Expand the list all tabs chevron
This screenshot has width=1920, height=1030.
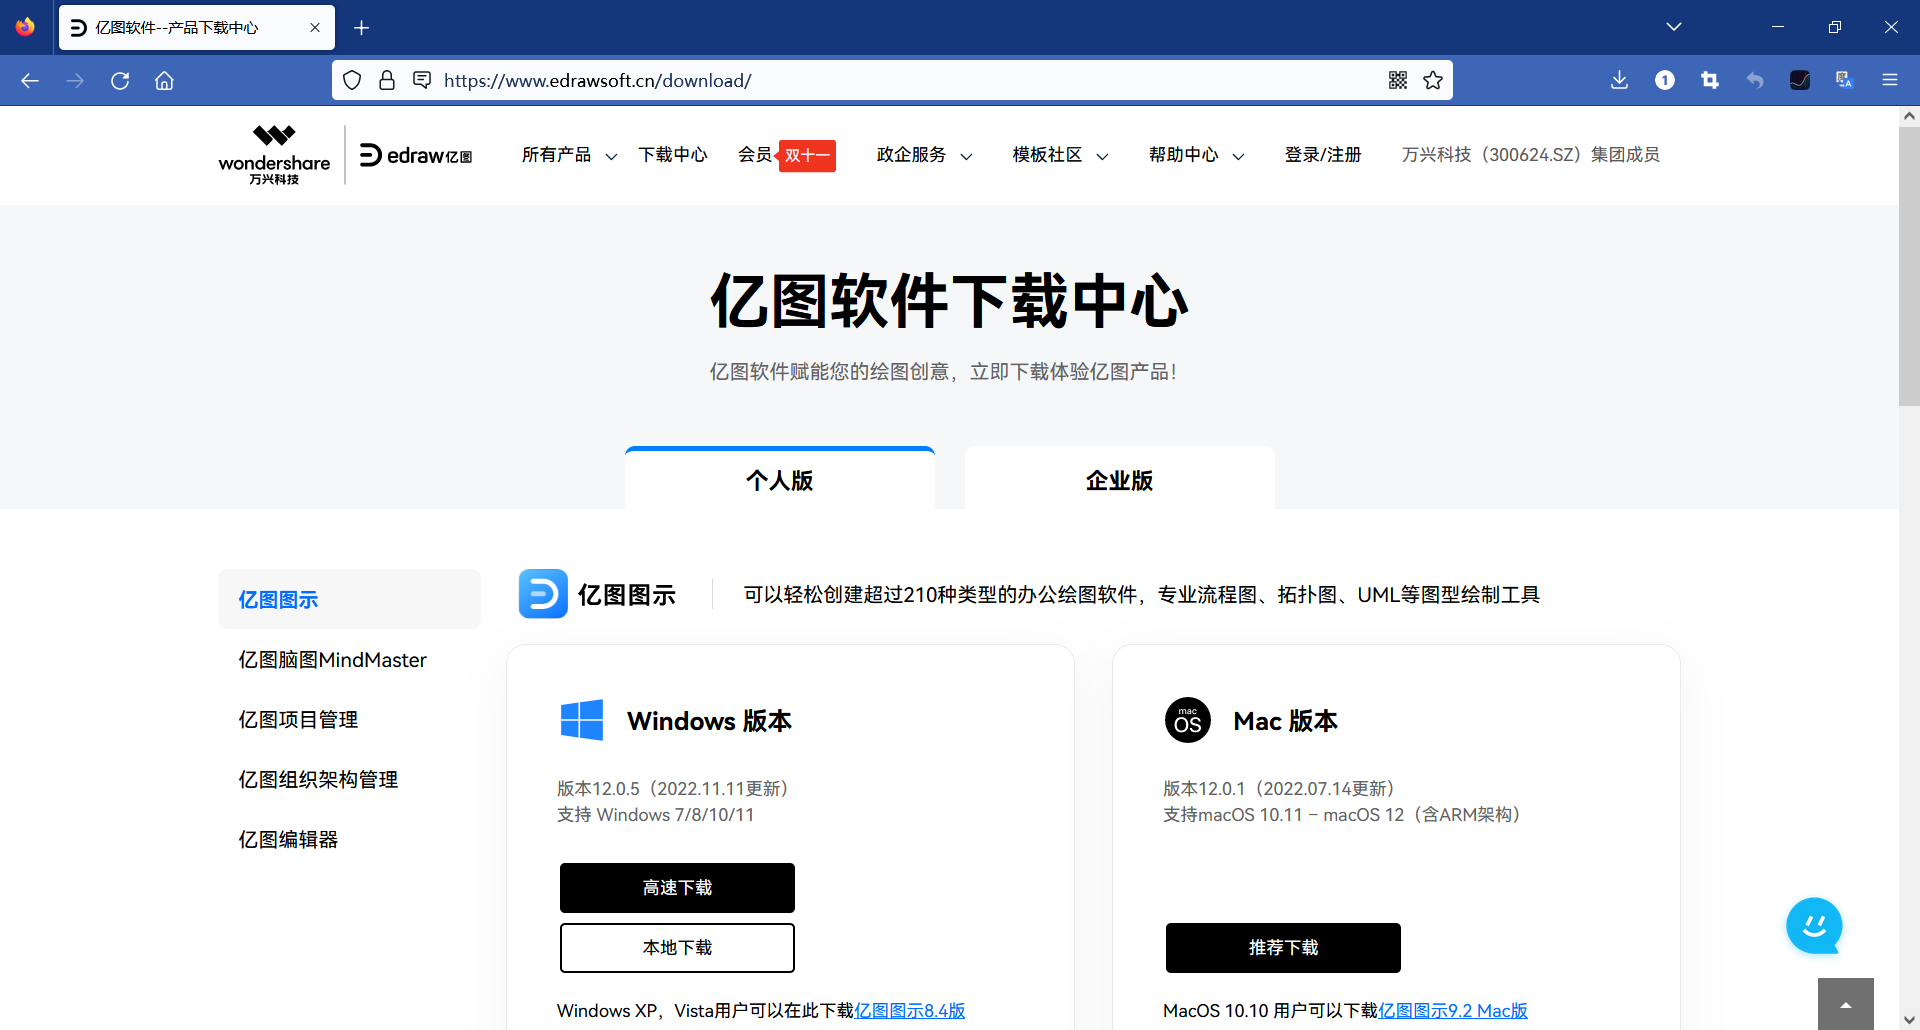[1674, 27]
